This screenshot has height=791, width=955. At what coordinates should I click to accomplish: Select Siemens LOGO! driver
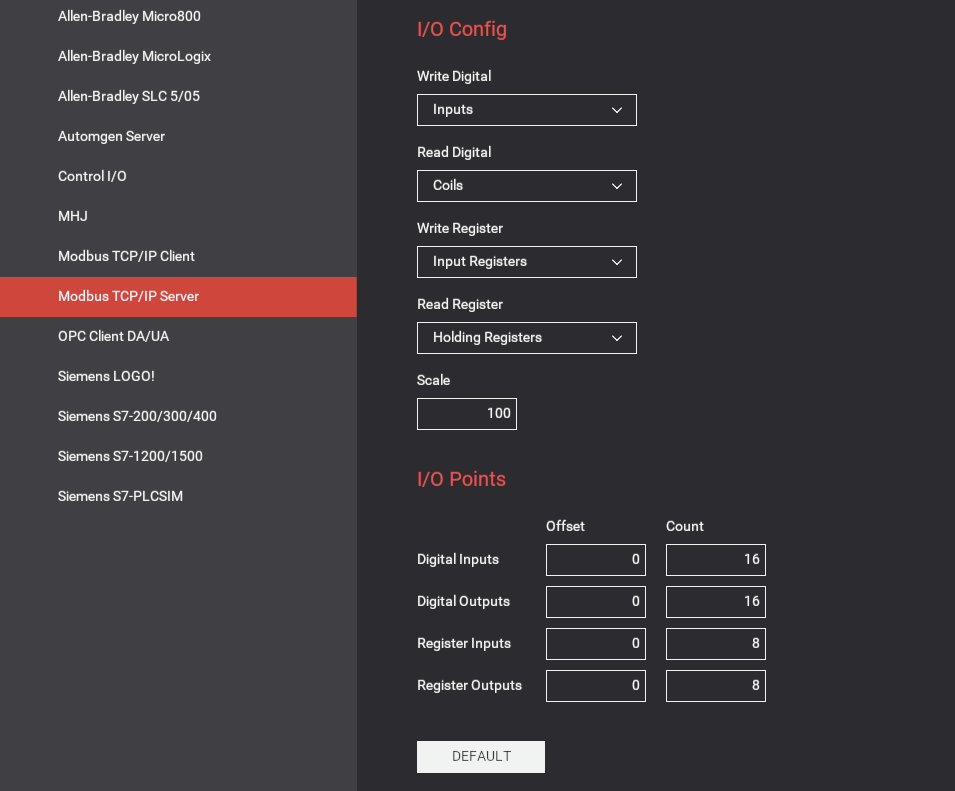point(178,376)
